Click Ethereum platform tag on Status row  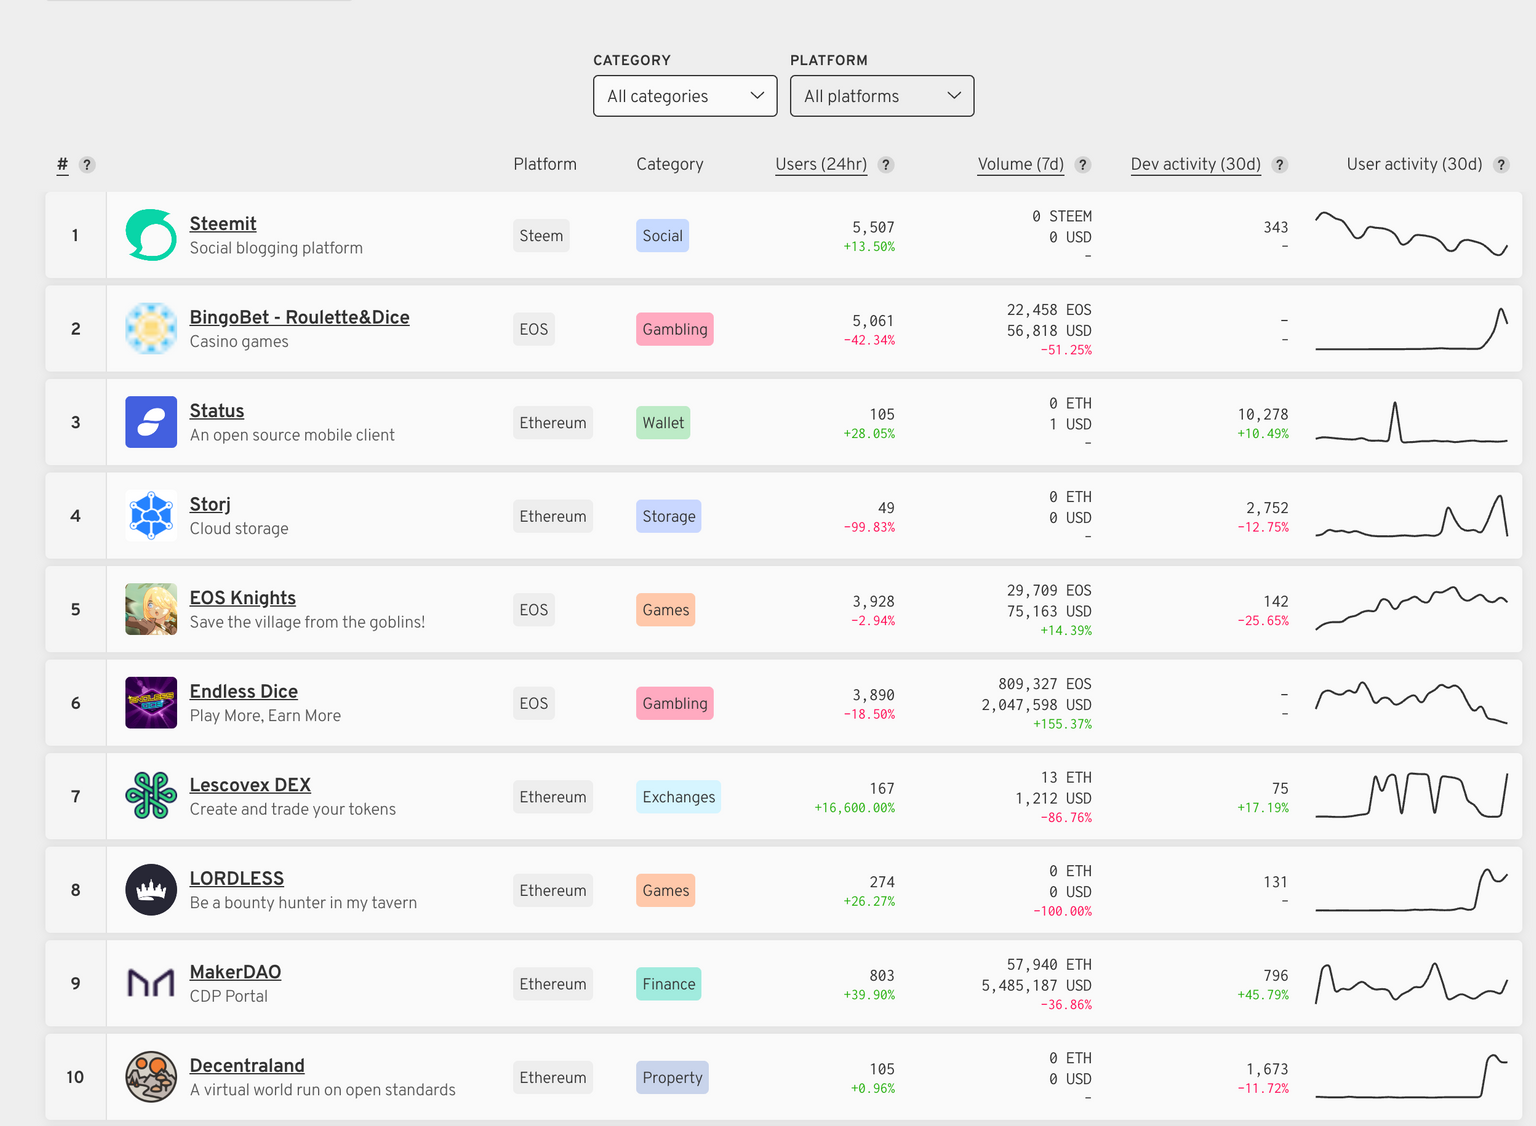tap(553, 423)
